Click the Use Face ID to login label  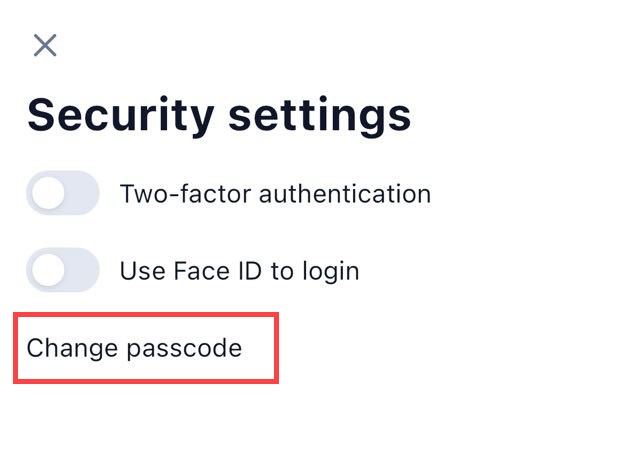pyautogui.click(x=239, y=270)
